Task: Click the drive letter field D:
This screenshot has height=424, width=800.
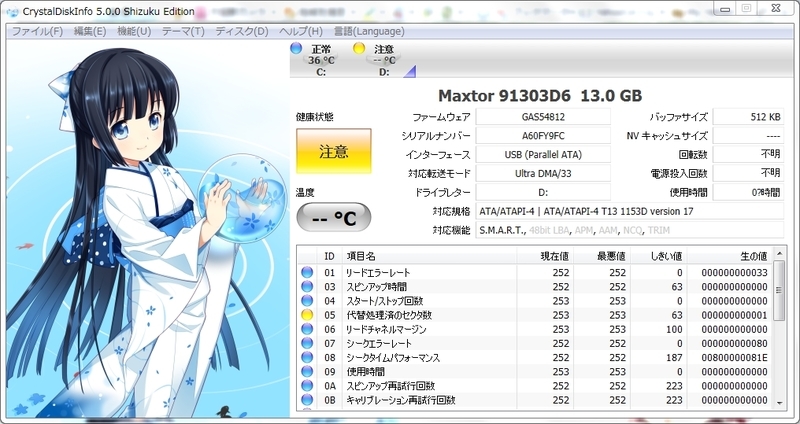Action: click(x=543, y=192)
